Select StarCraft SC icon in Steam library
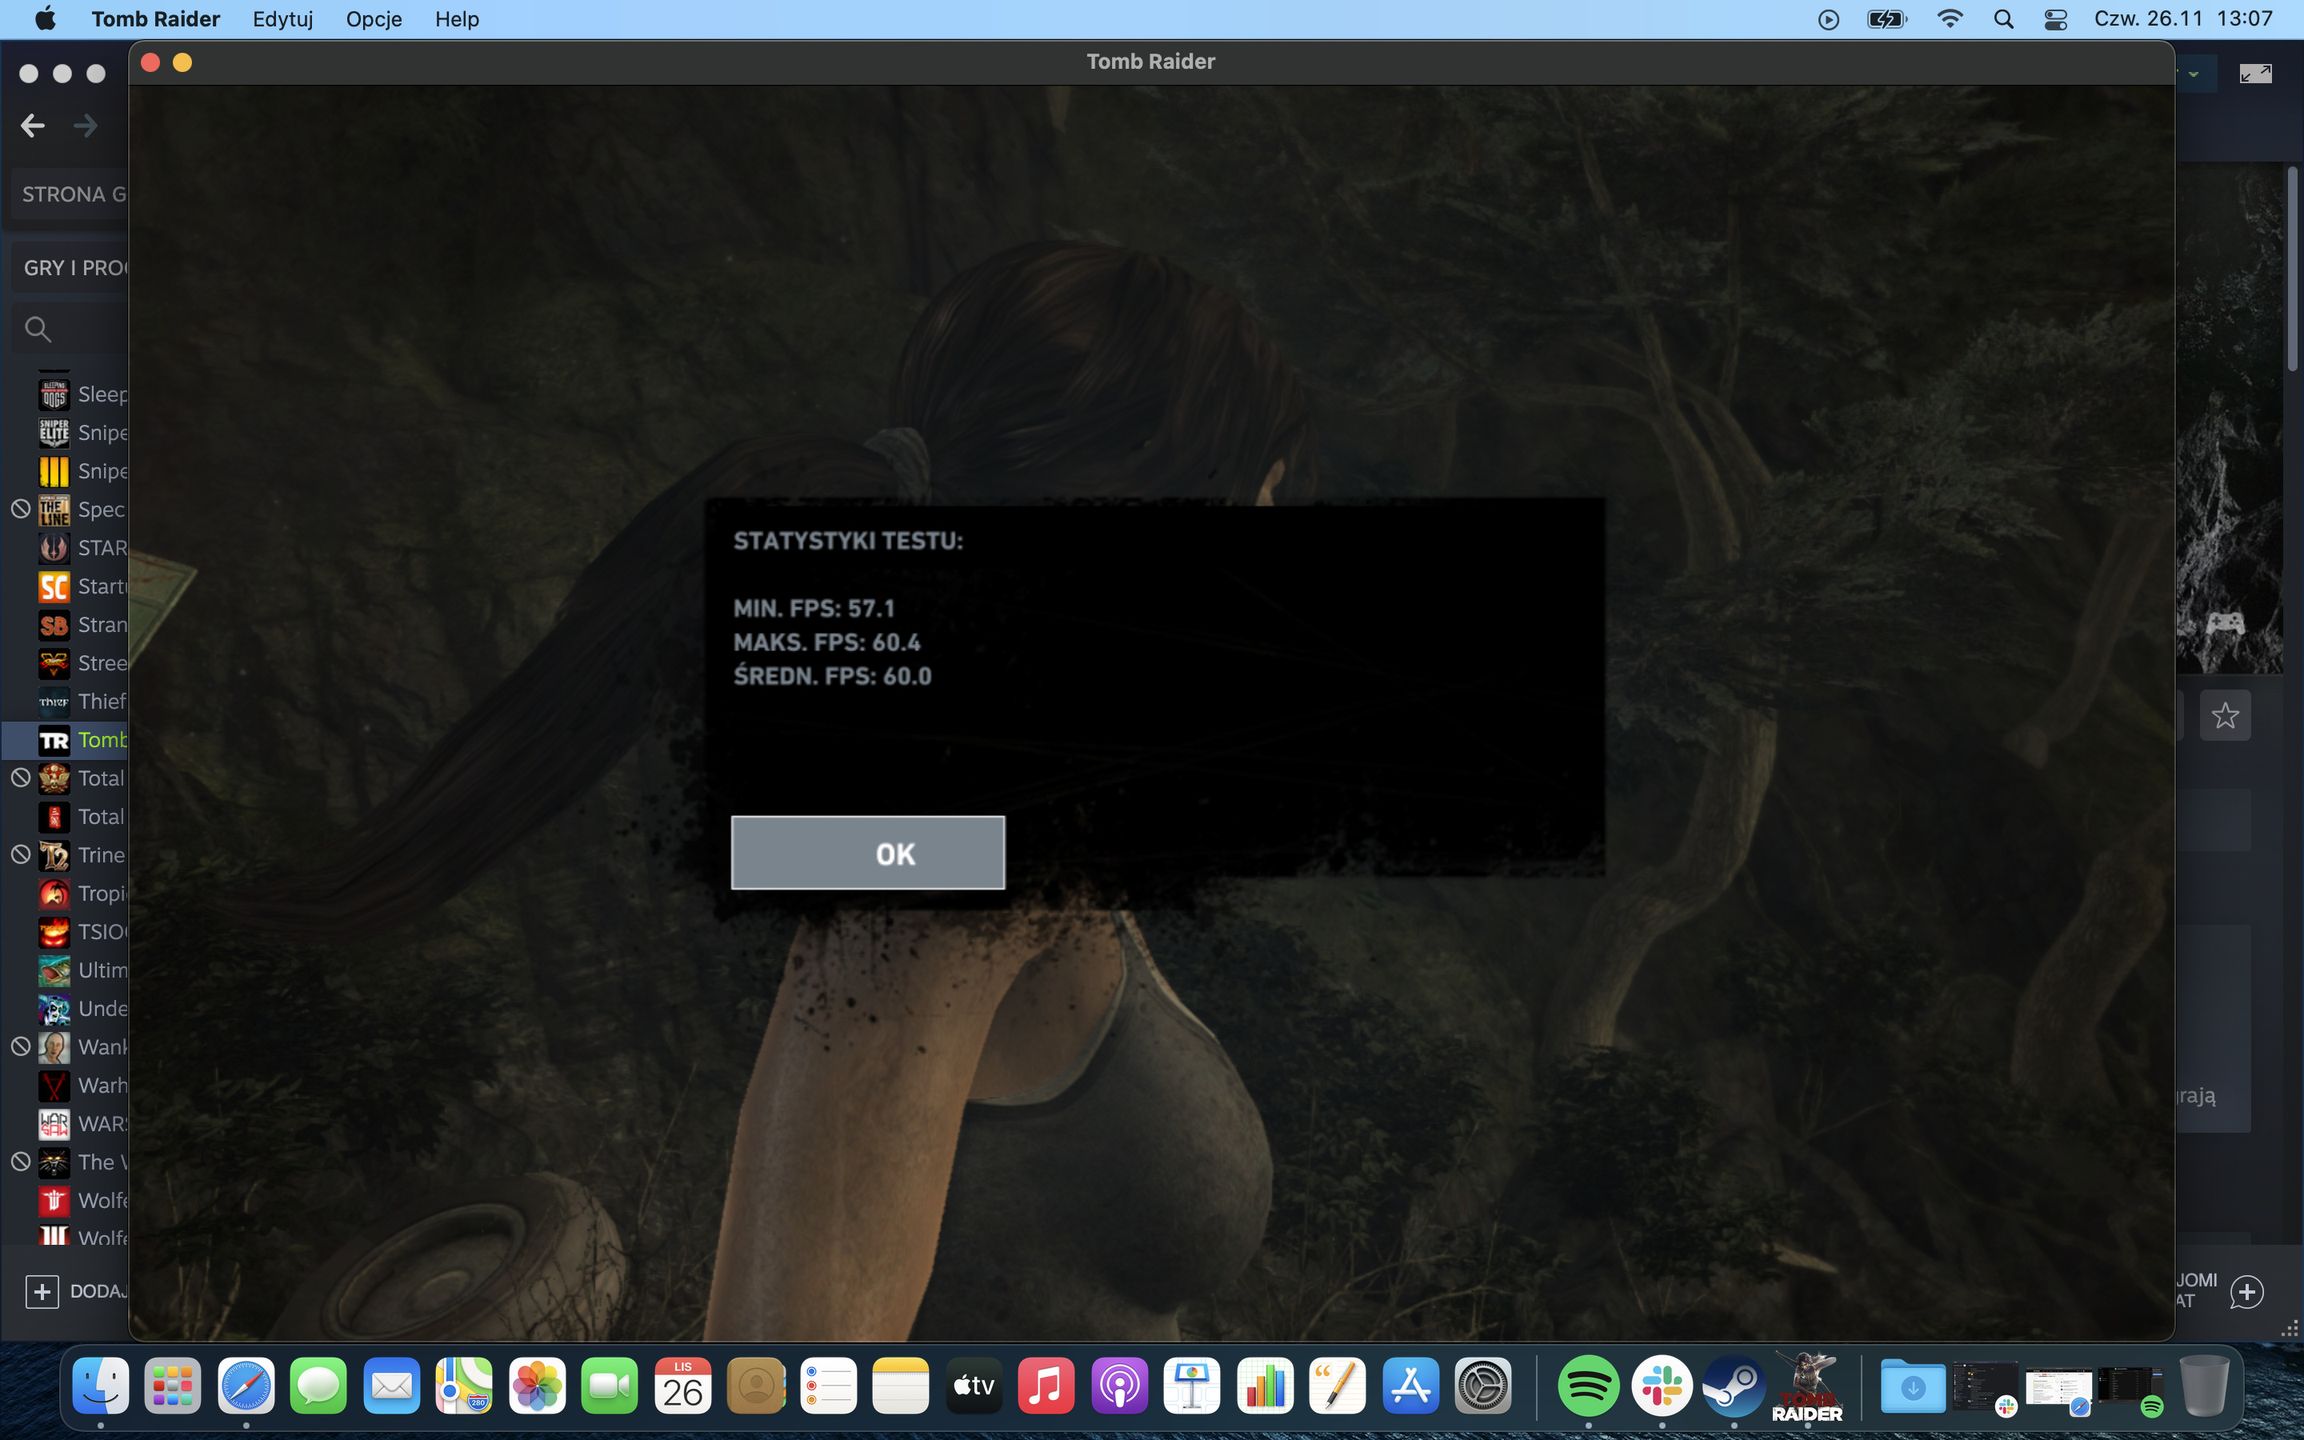2304x1440 pixels. (x=54, y=586)
